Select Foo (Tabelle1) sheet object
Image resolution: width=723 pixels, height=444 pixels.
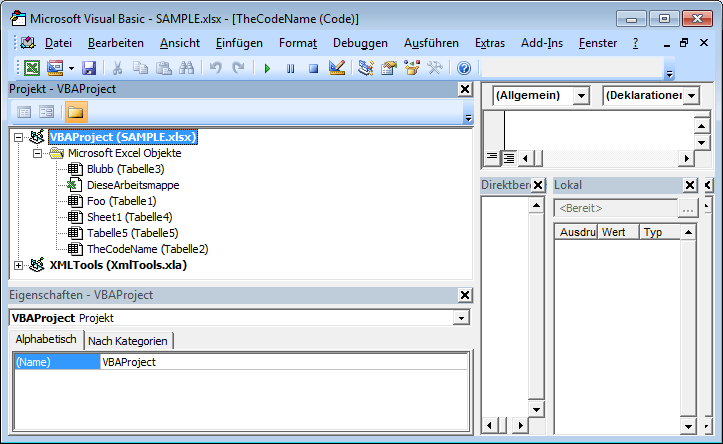[x=122, y=201]
